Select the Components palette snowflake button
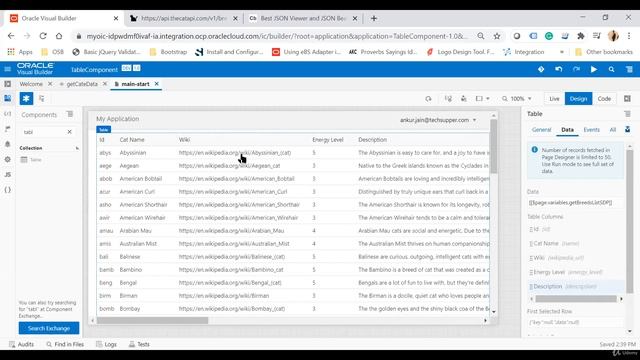The image size is (640, 360). click(x=26, y=98)
